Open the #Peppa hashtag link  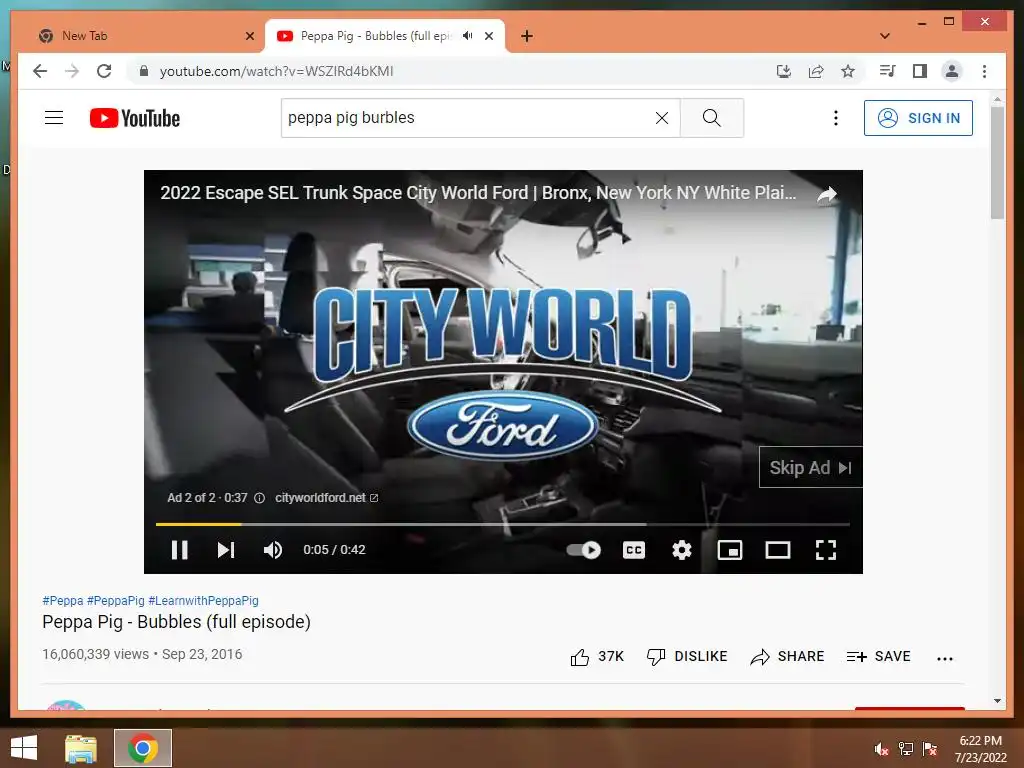tap(63, 600)
